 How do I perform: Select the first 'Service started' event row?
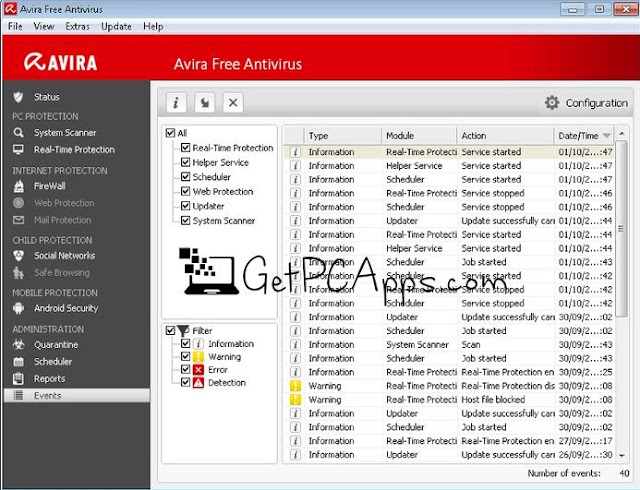coord(448,152)
